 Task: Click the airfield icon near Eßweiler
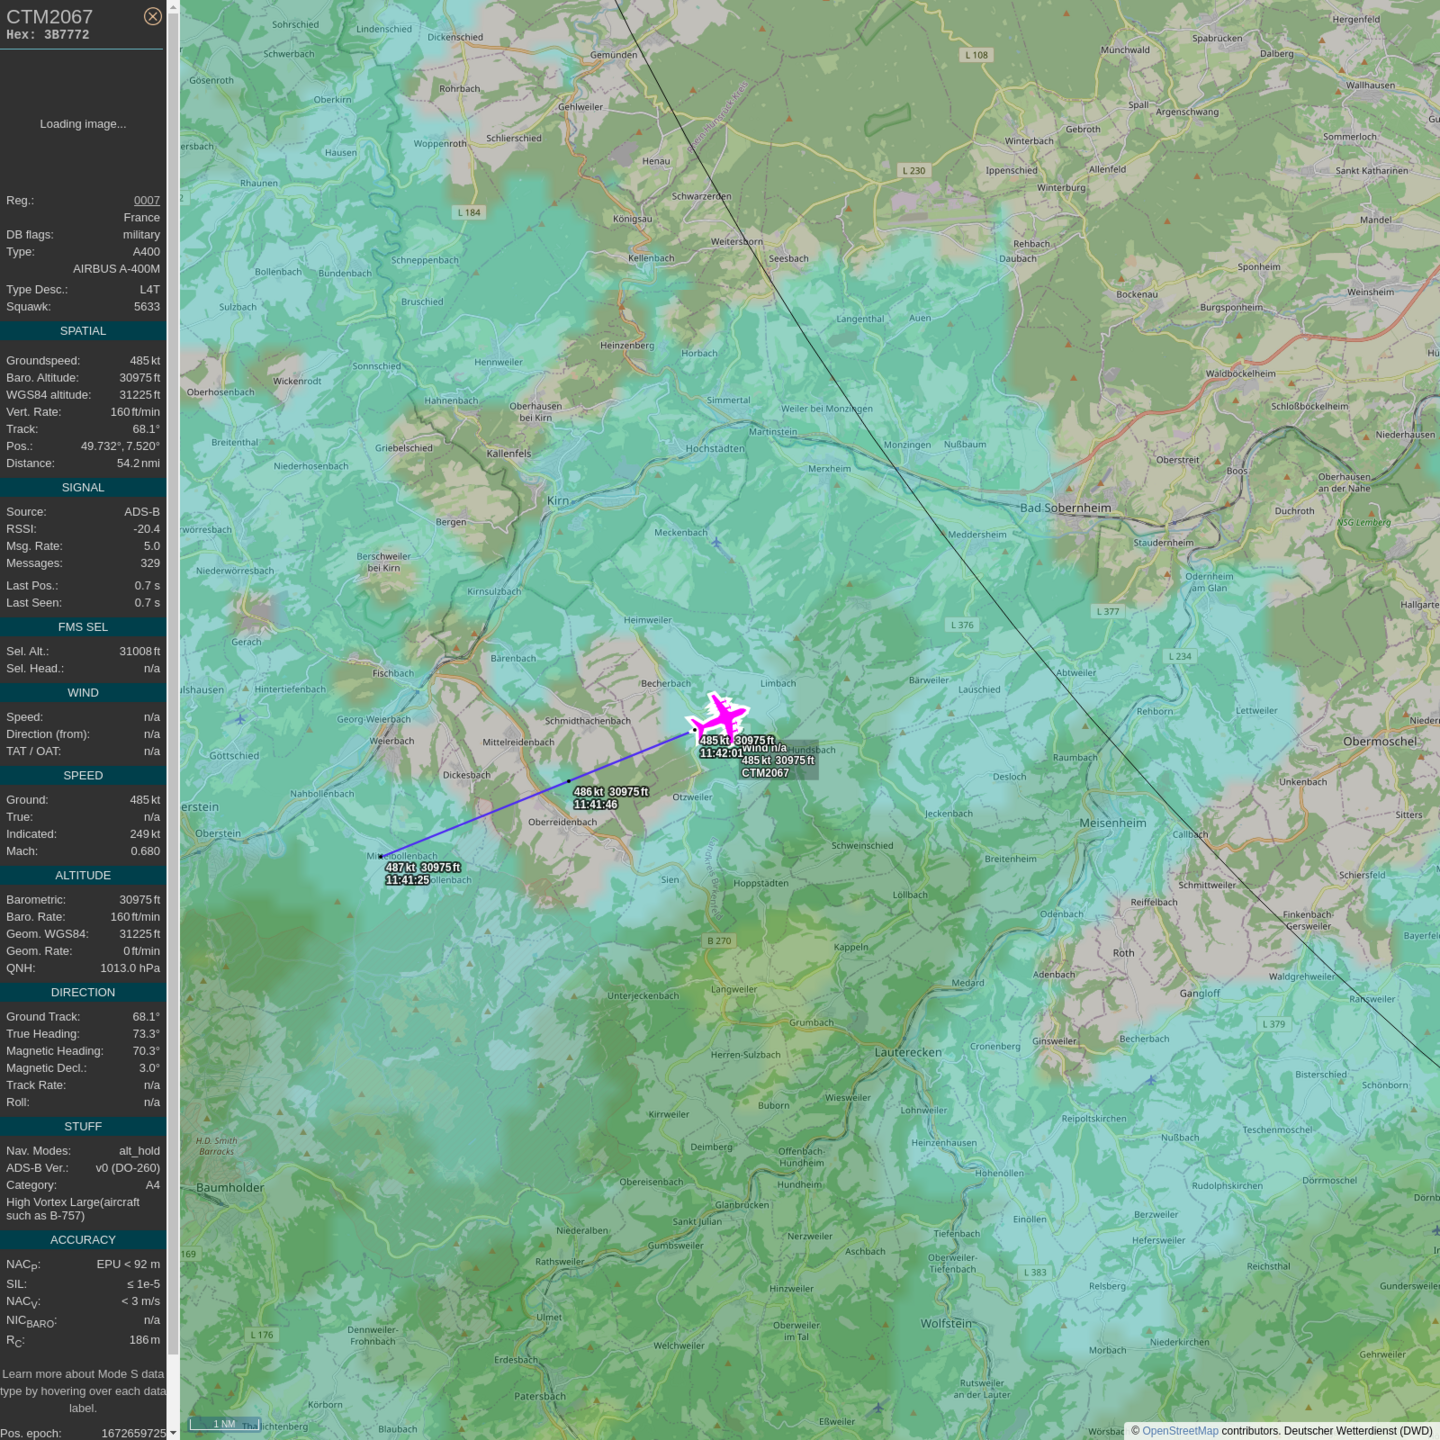tap(878, 1408)
